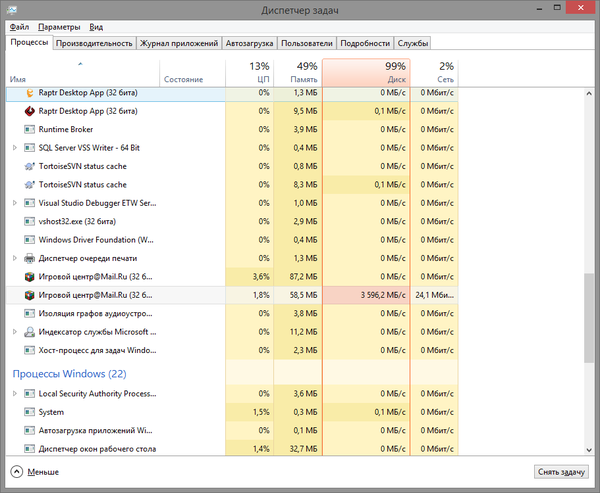The image size is (600, 493).
Task: Click the 1,5% CPU value for System
Action: tap(261, 412)
